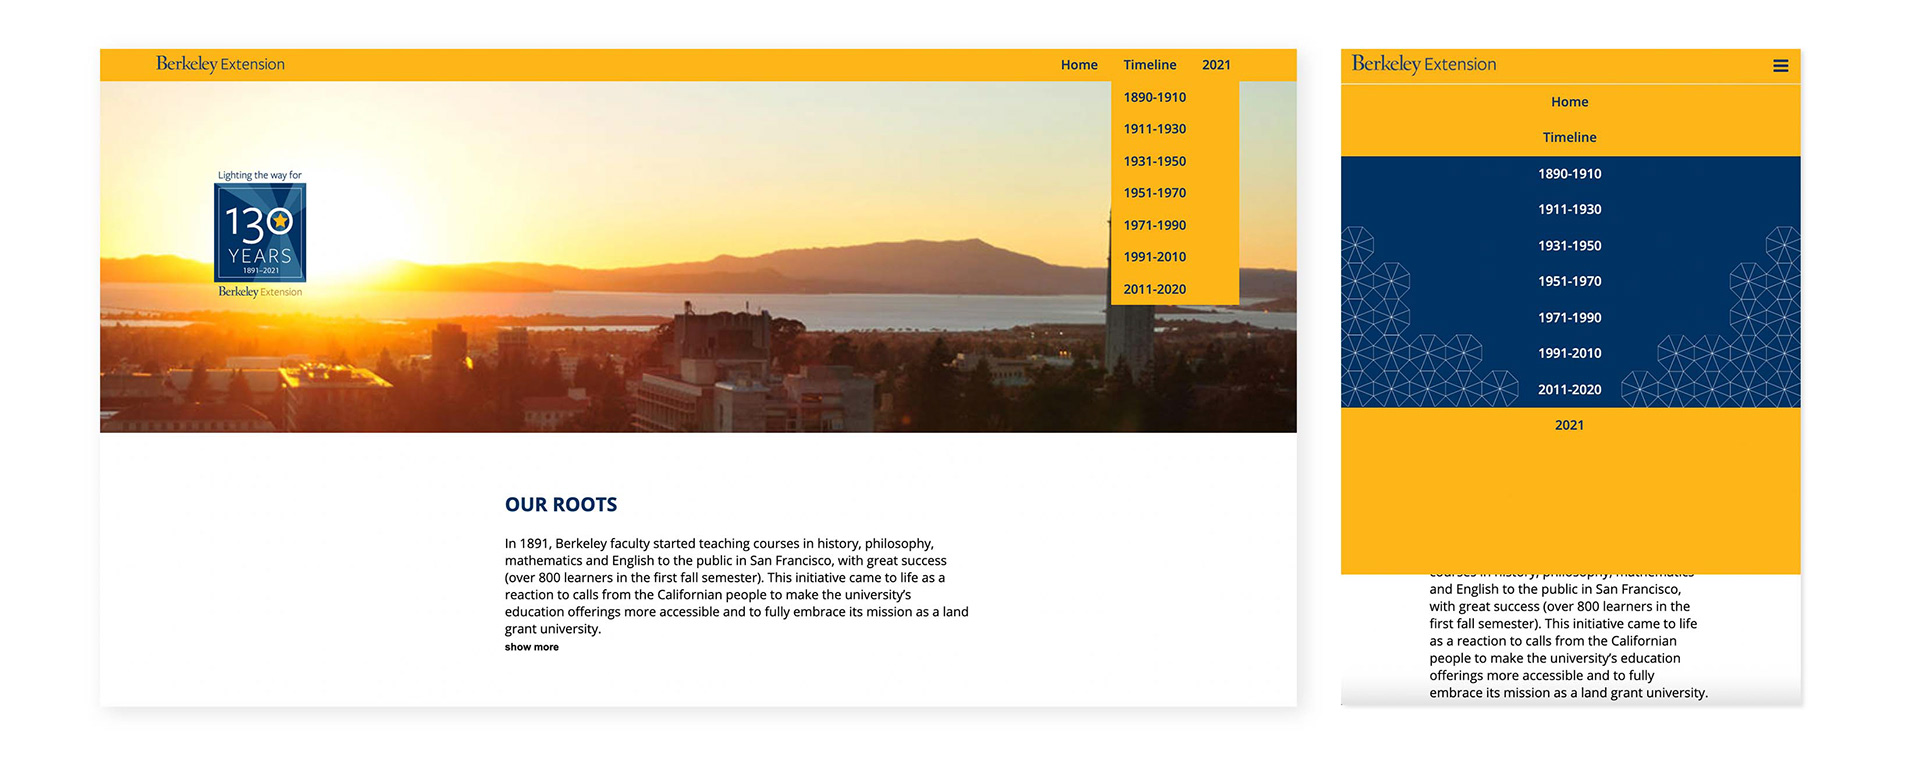This screenshot has height=780, width=1920.
Task: Tap Home in the mobile menu
Action: pyautogui.click(x=1570, y=102)
